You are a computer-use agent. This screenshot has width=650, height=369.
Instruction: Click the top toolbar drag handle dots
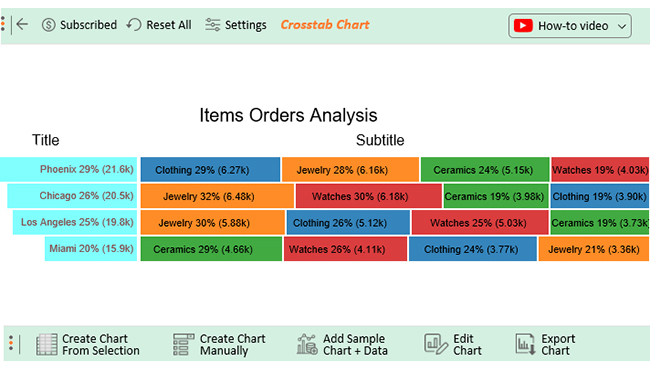[x=3, y=24]
